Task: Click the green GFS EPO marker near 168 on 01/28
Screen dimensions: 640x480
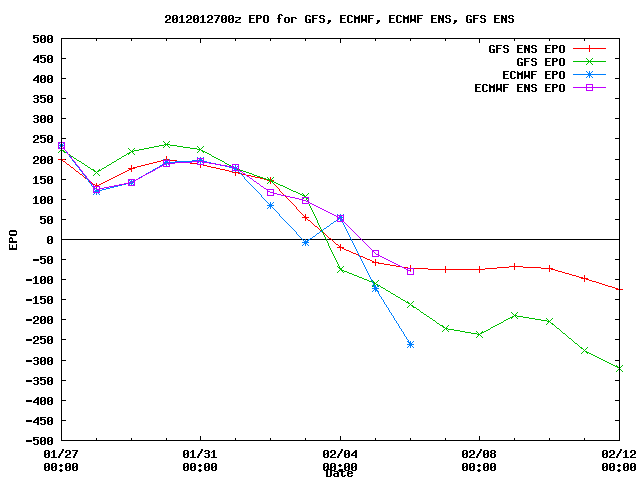Action: (x=96, y=173)
